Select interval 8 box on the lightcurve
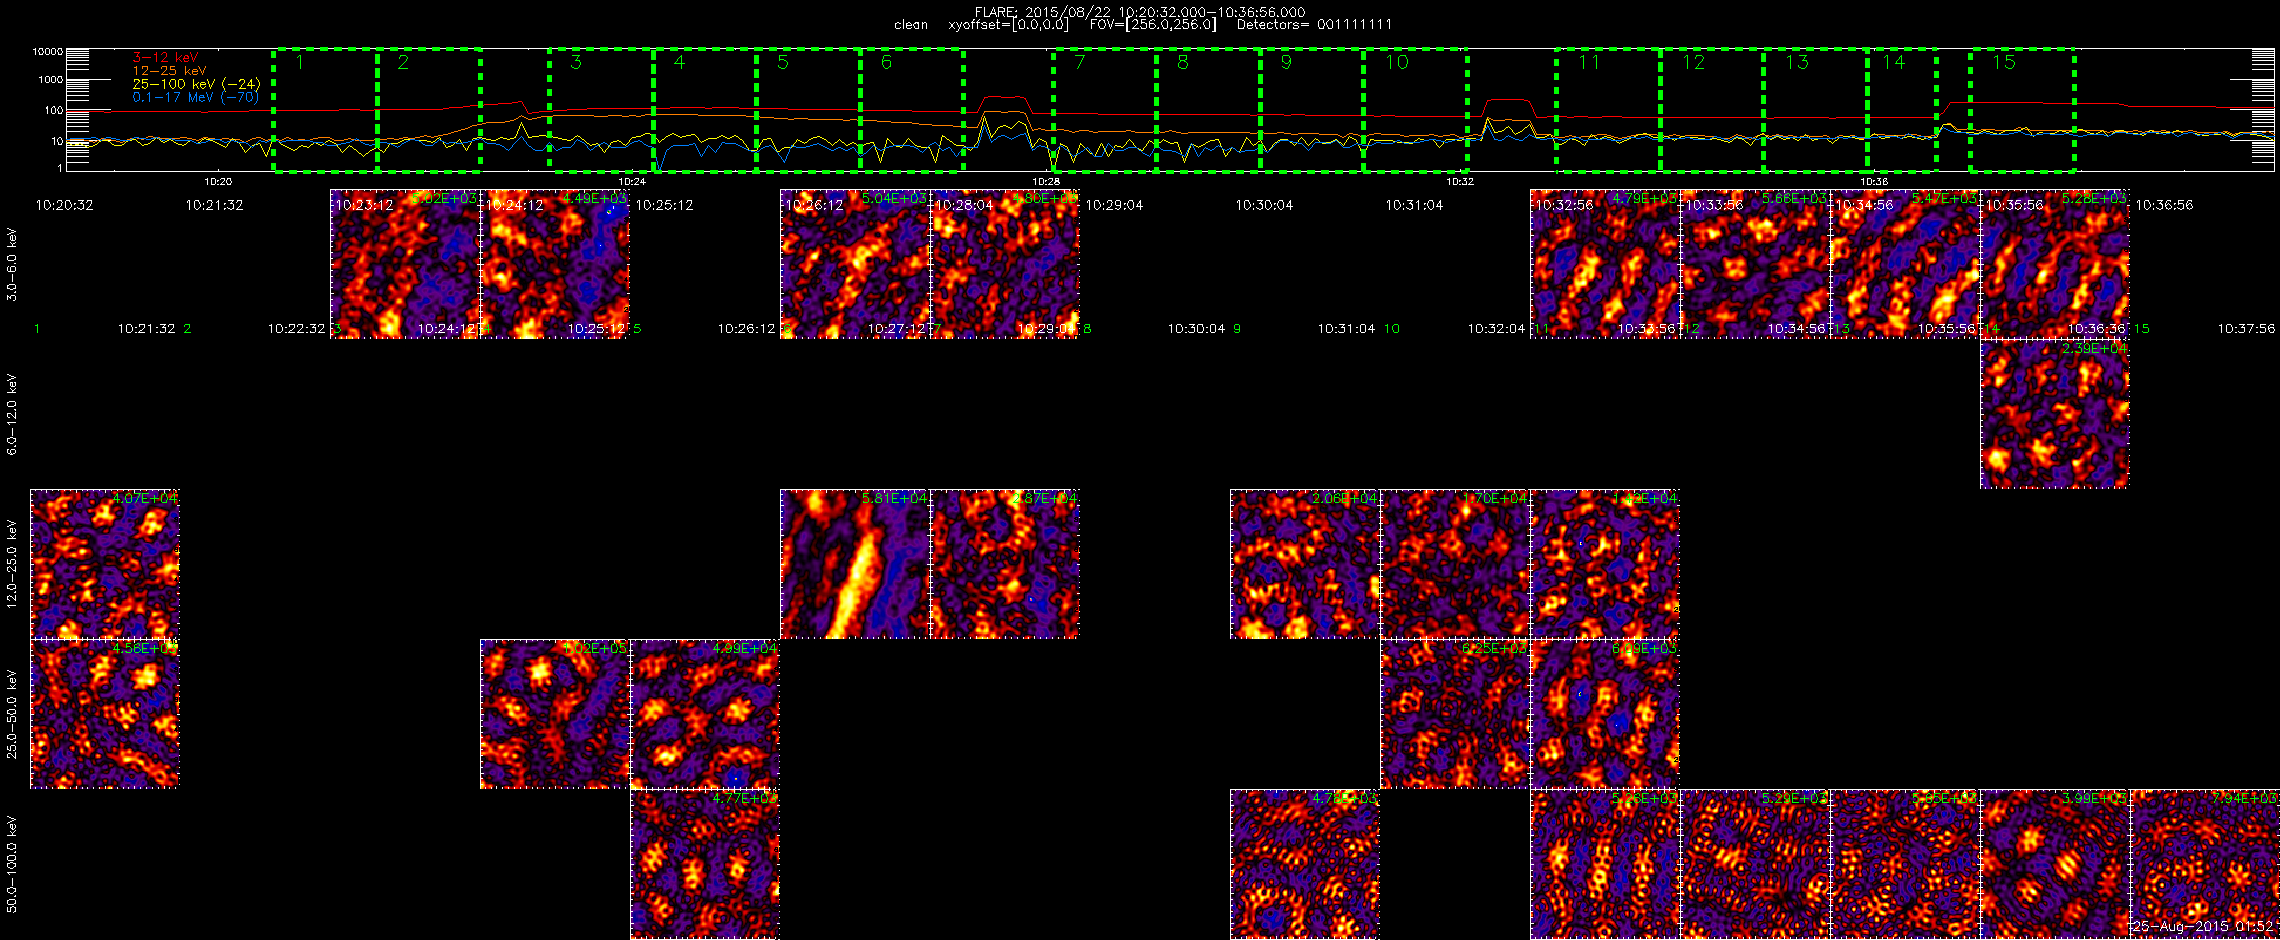 tap(1209, 110)
